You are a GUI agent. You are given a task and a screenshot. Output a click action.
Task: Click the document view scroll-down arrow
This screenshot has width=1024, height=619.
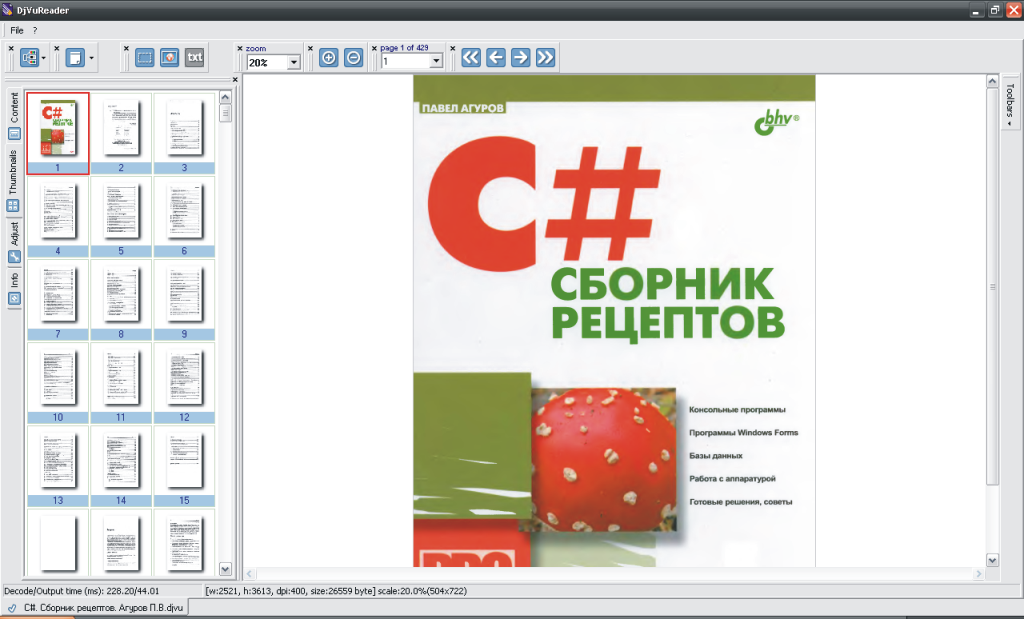pos(992,560)
